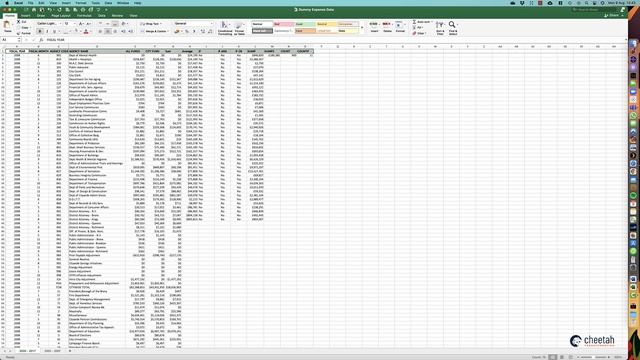This screenshot has width=640, height=360.
Task: Open the Clear dropdown
Action: [420, 33]
